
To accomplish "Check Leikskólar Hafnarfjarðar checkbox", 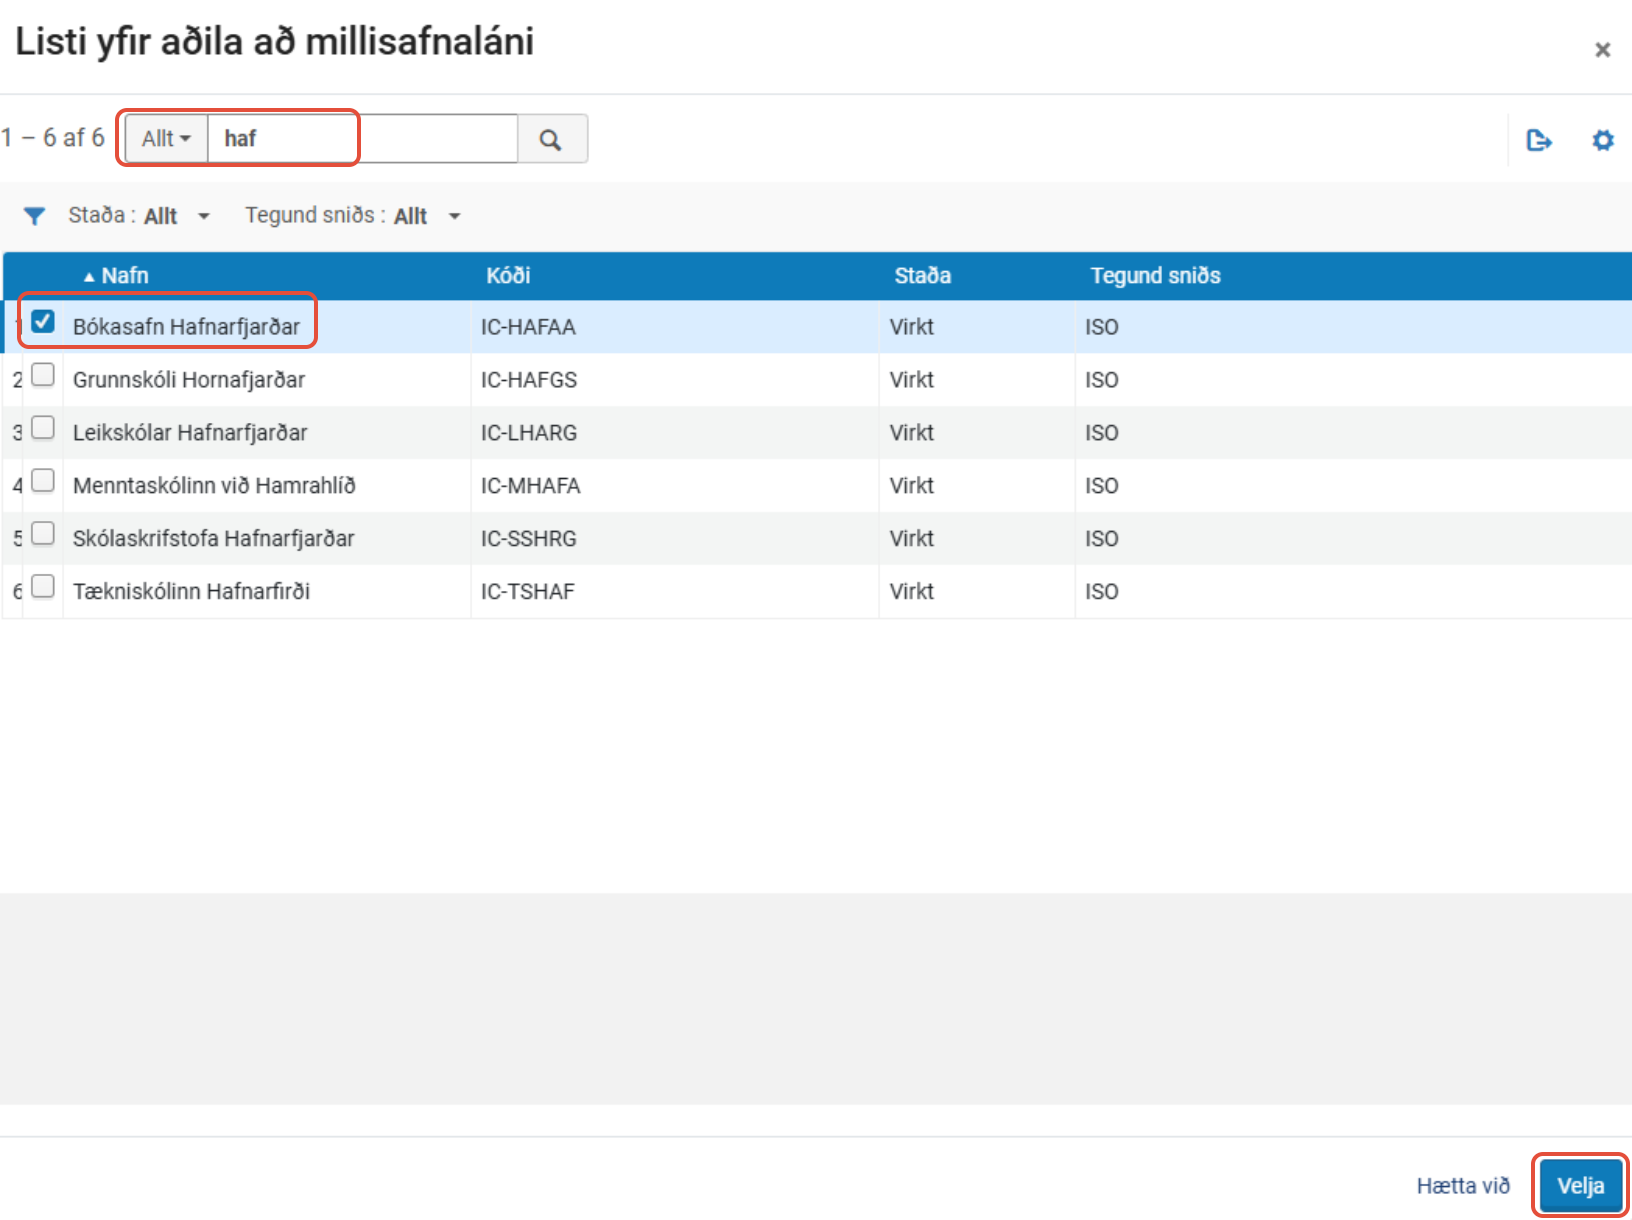I will pos(42,427).
